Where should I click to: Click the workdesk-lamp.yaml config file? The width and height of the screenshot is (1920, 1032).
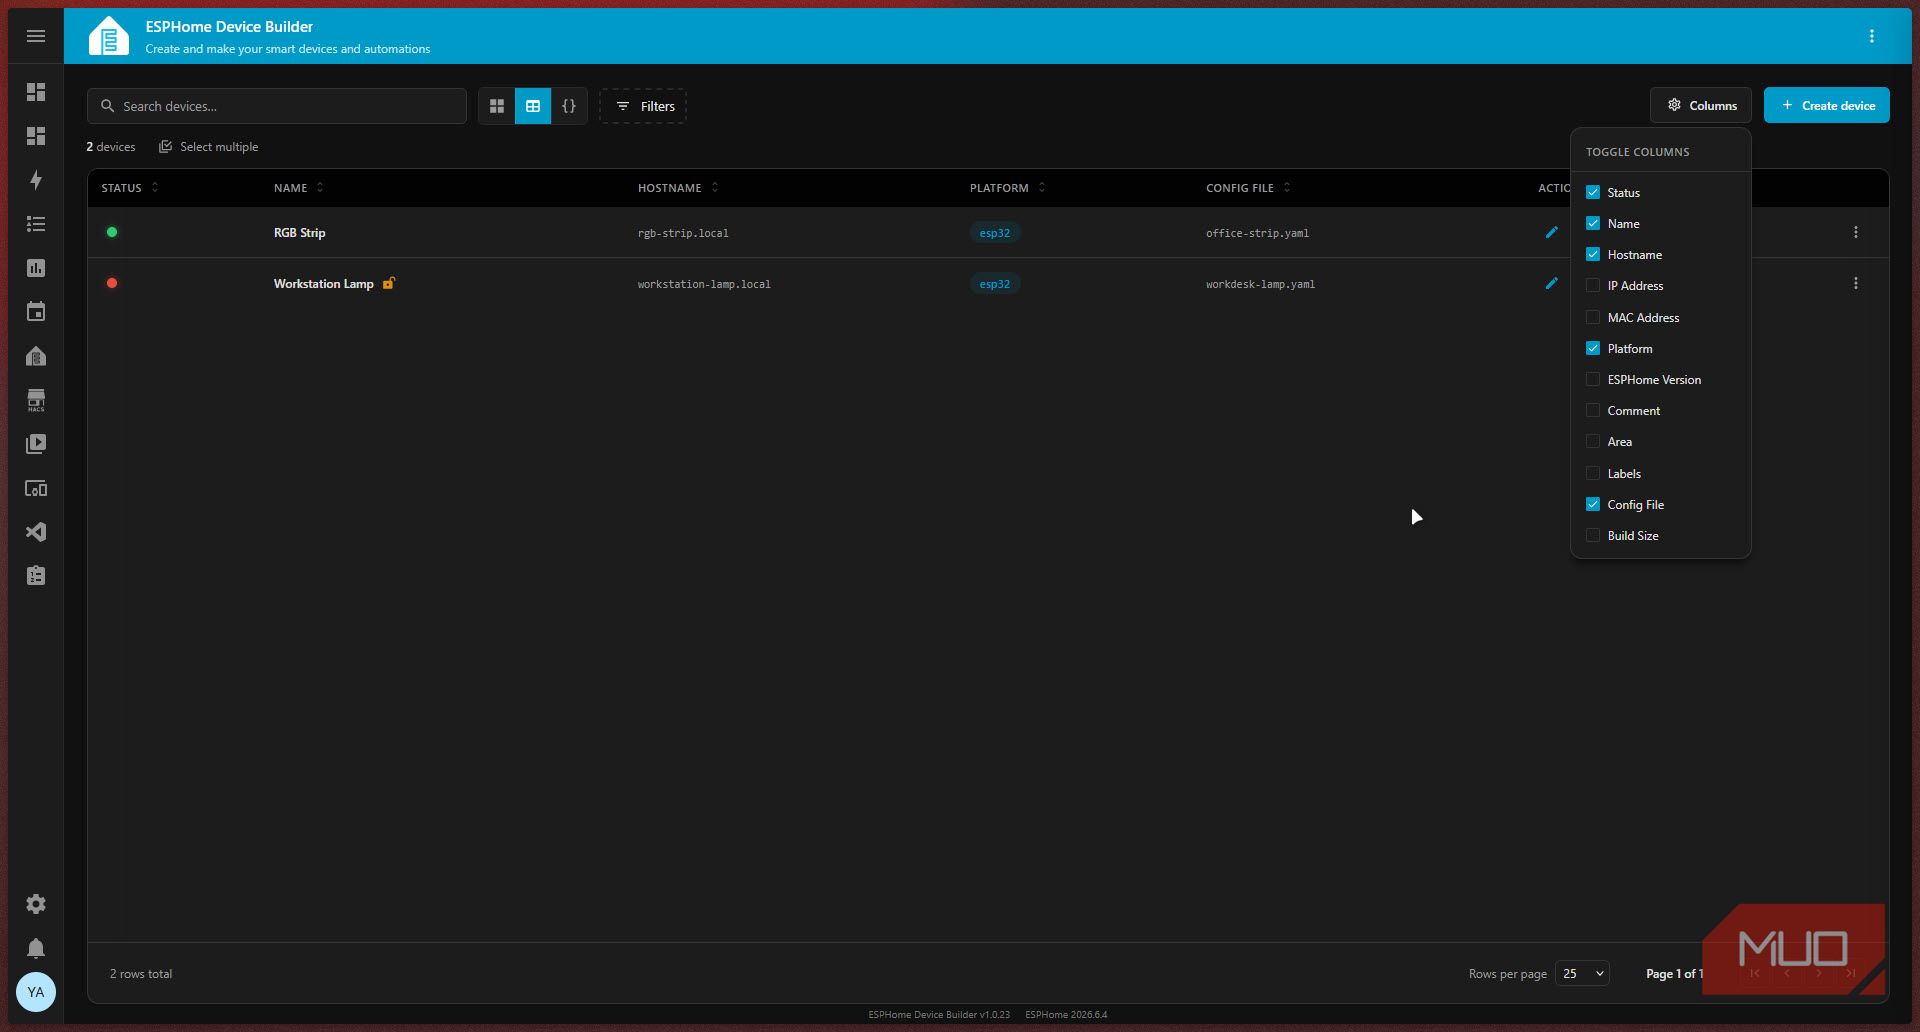tap(1260, 284)
